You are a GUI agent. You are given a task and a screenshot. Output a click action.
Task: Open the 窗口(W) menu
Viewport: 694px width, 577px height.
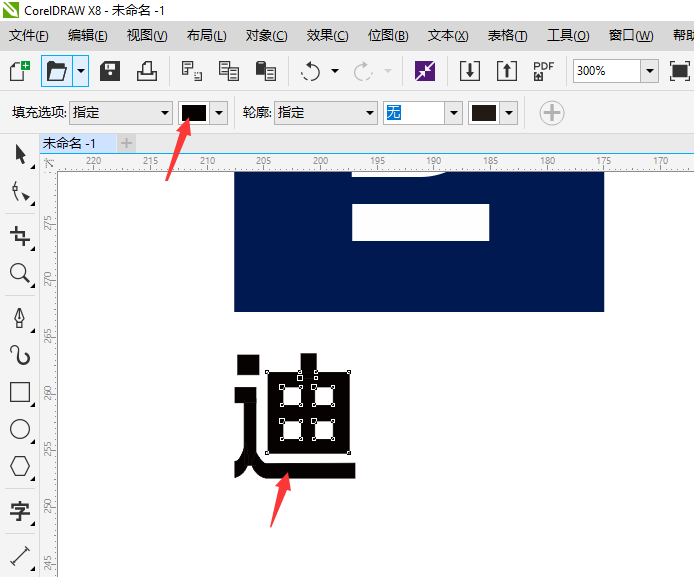click(x=631, y=35)
